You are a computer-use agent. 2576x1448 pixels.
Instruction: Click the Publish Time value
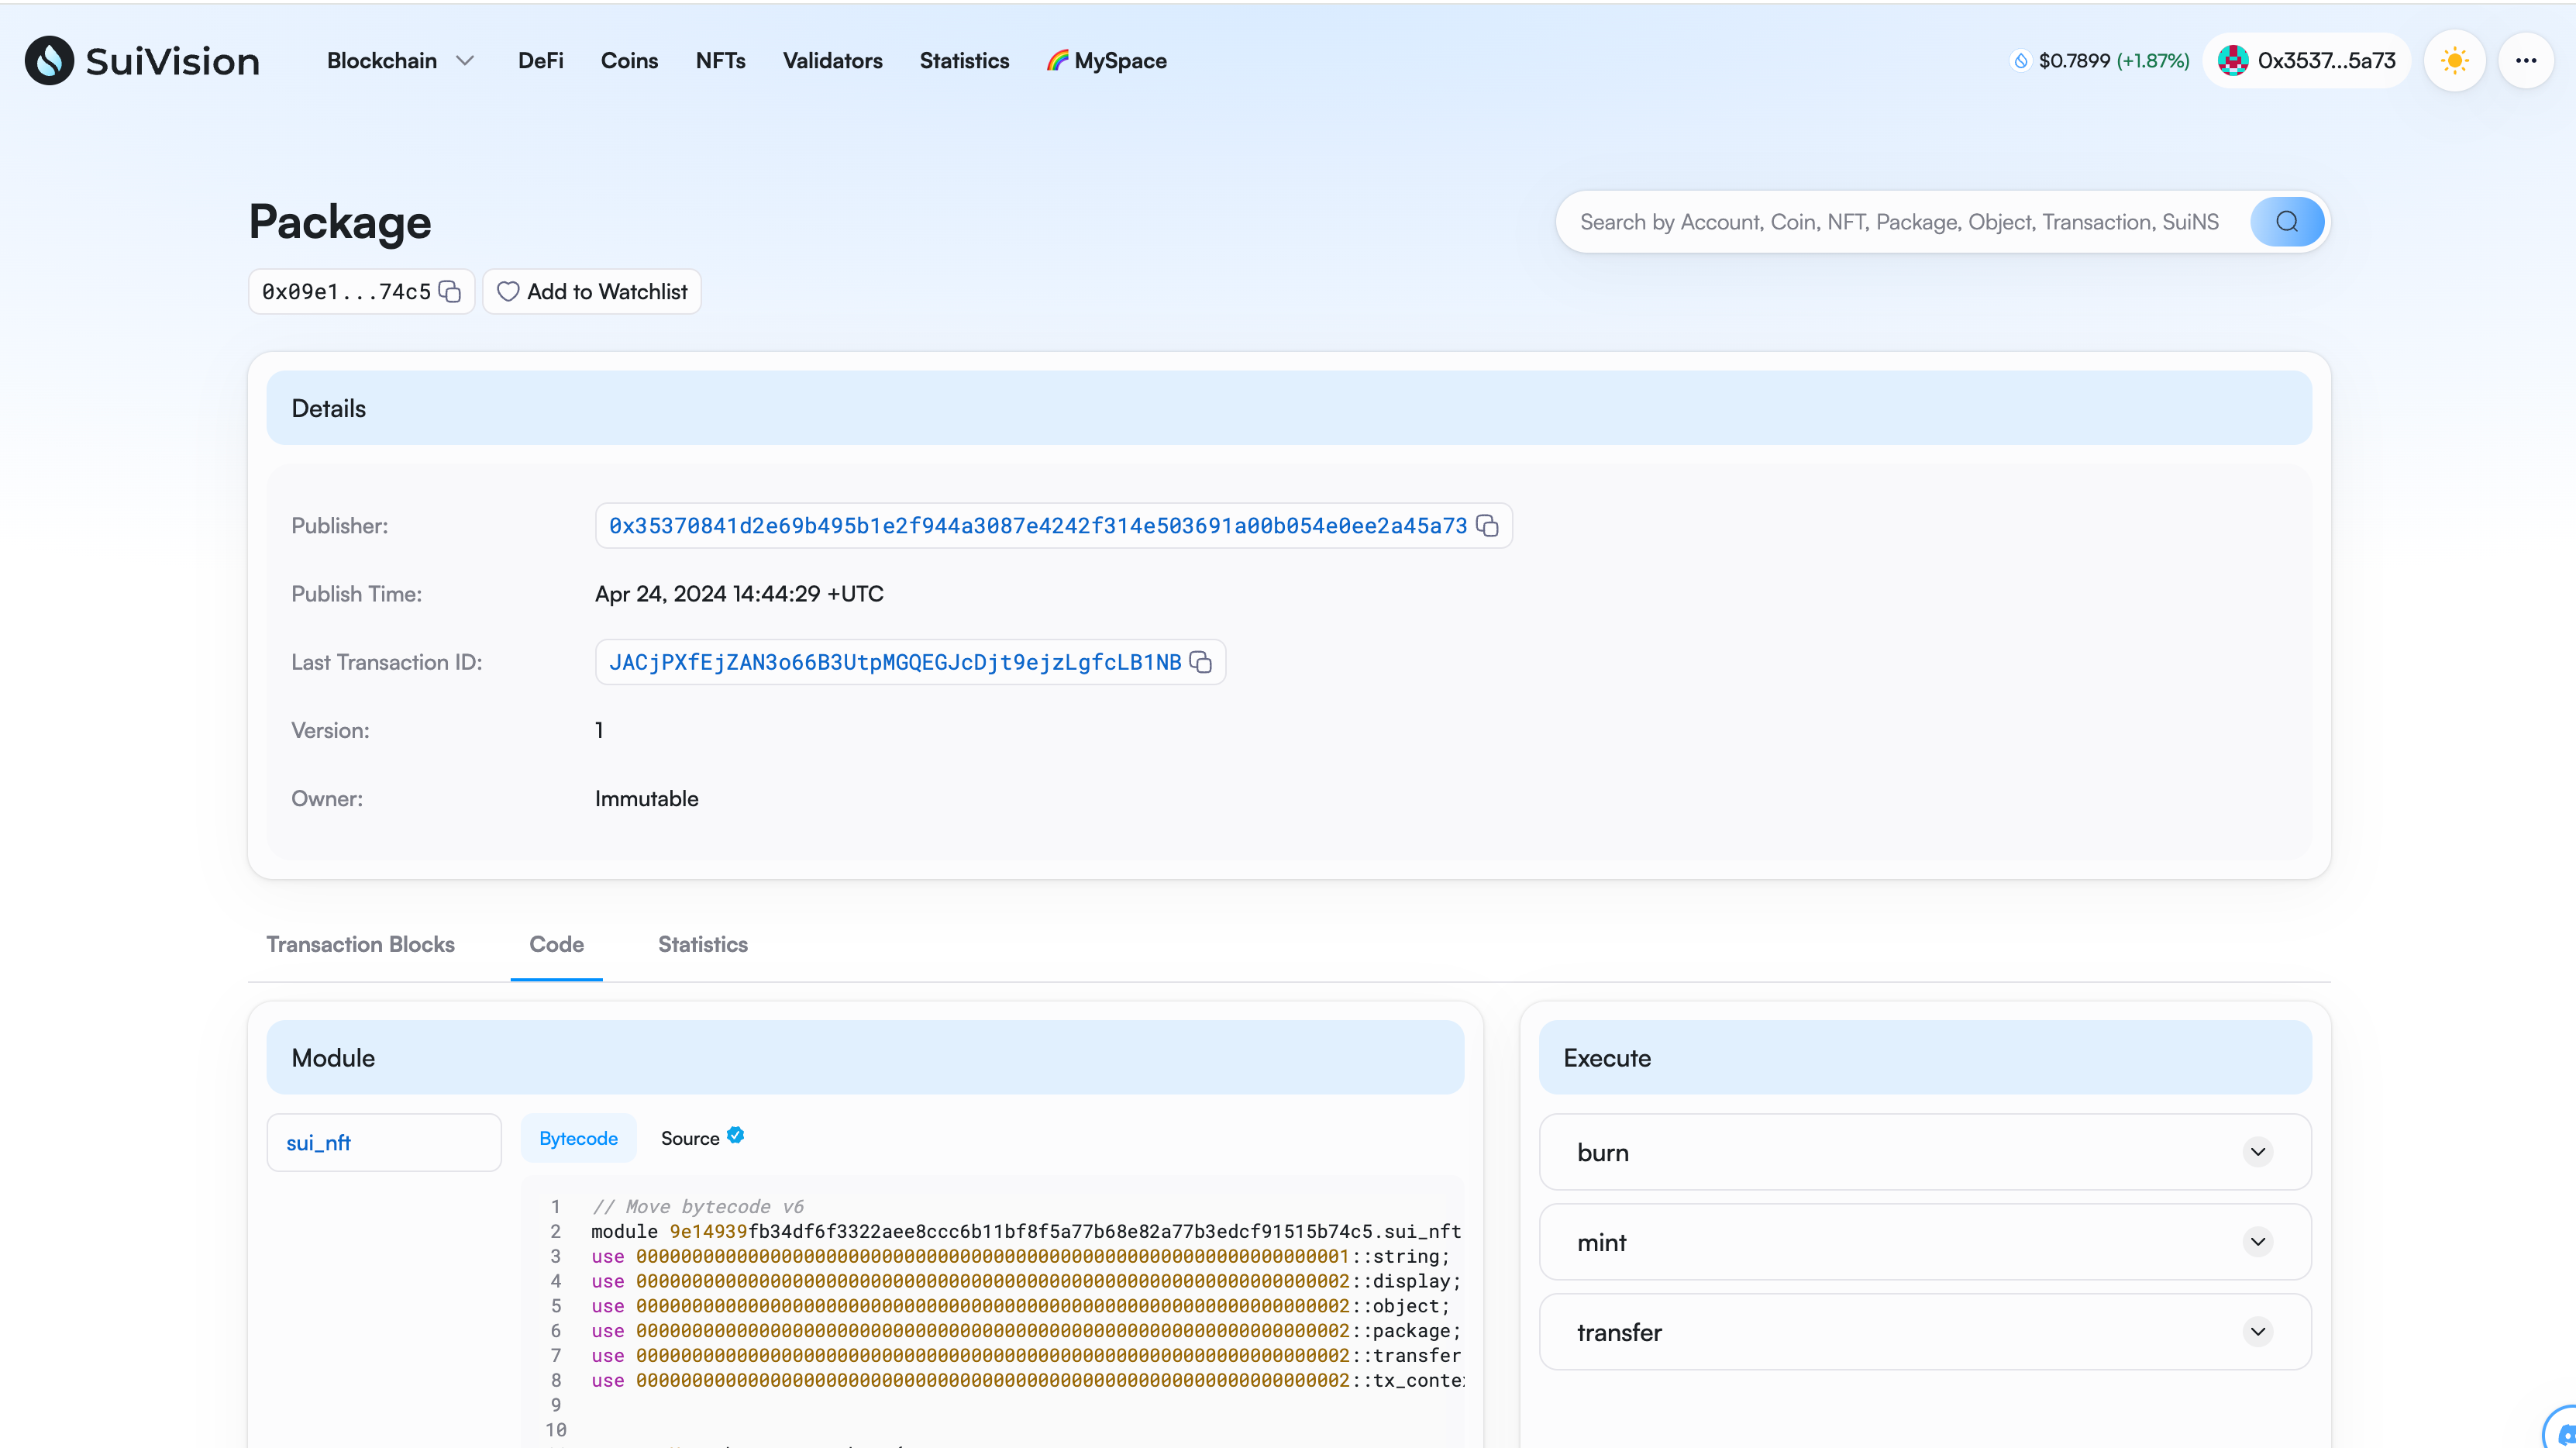pos(739,594)
